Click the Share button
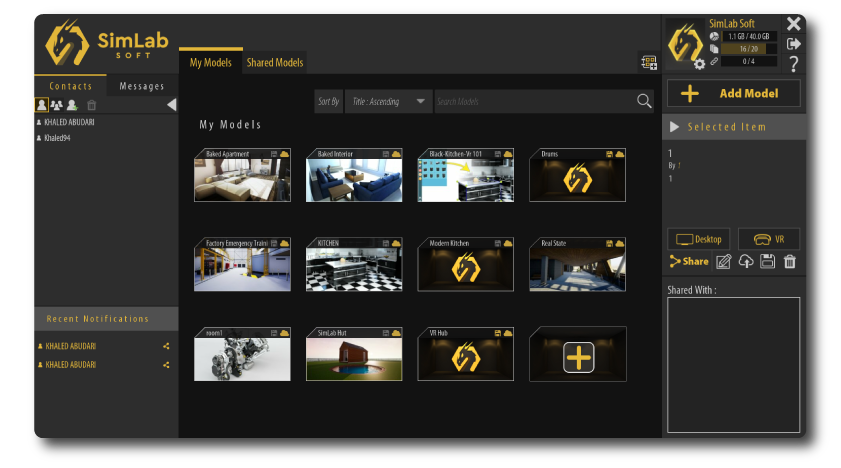This screenshot has width=841, height=468. (x=689, y=261)
